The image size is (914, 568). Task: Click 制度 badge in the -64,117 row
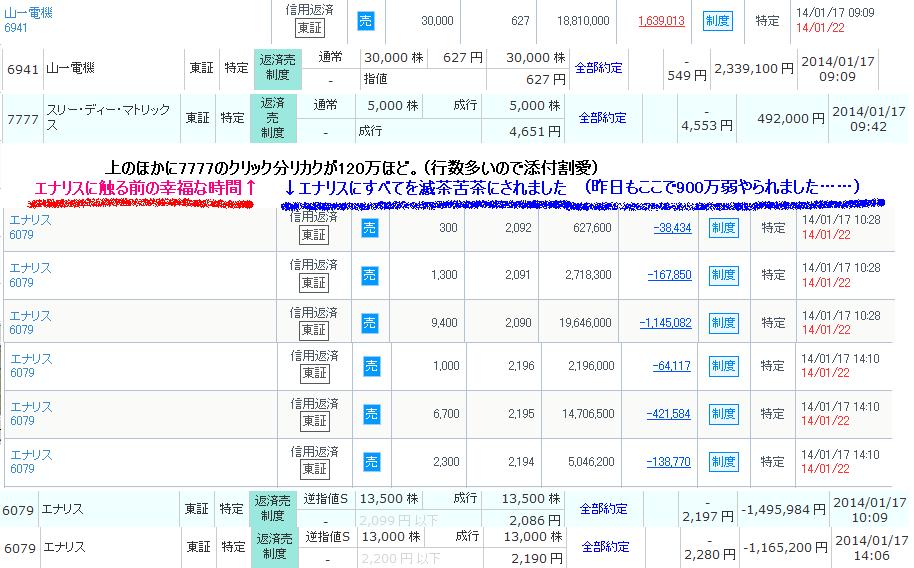pos(723,366)
